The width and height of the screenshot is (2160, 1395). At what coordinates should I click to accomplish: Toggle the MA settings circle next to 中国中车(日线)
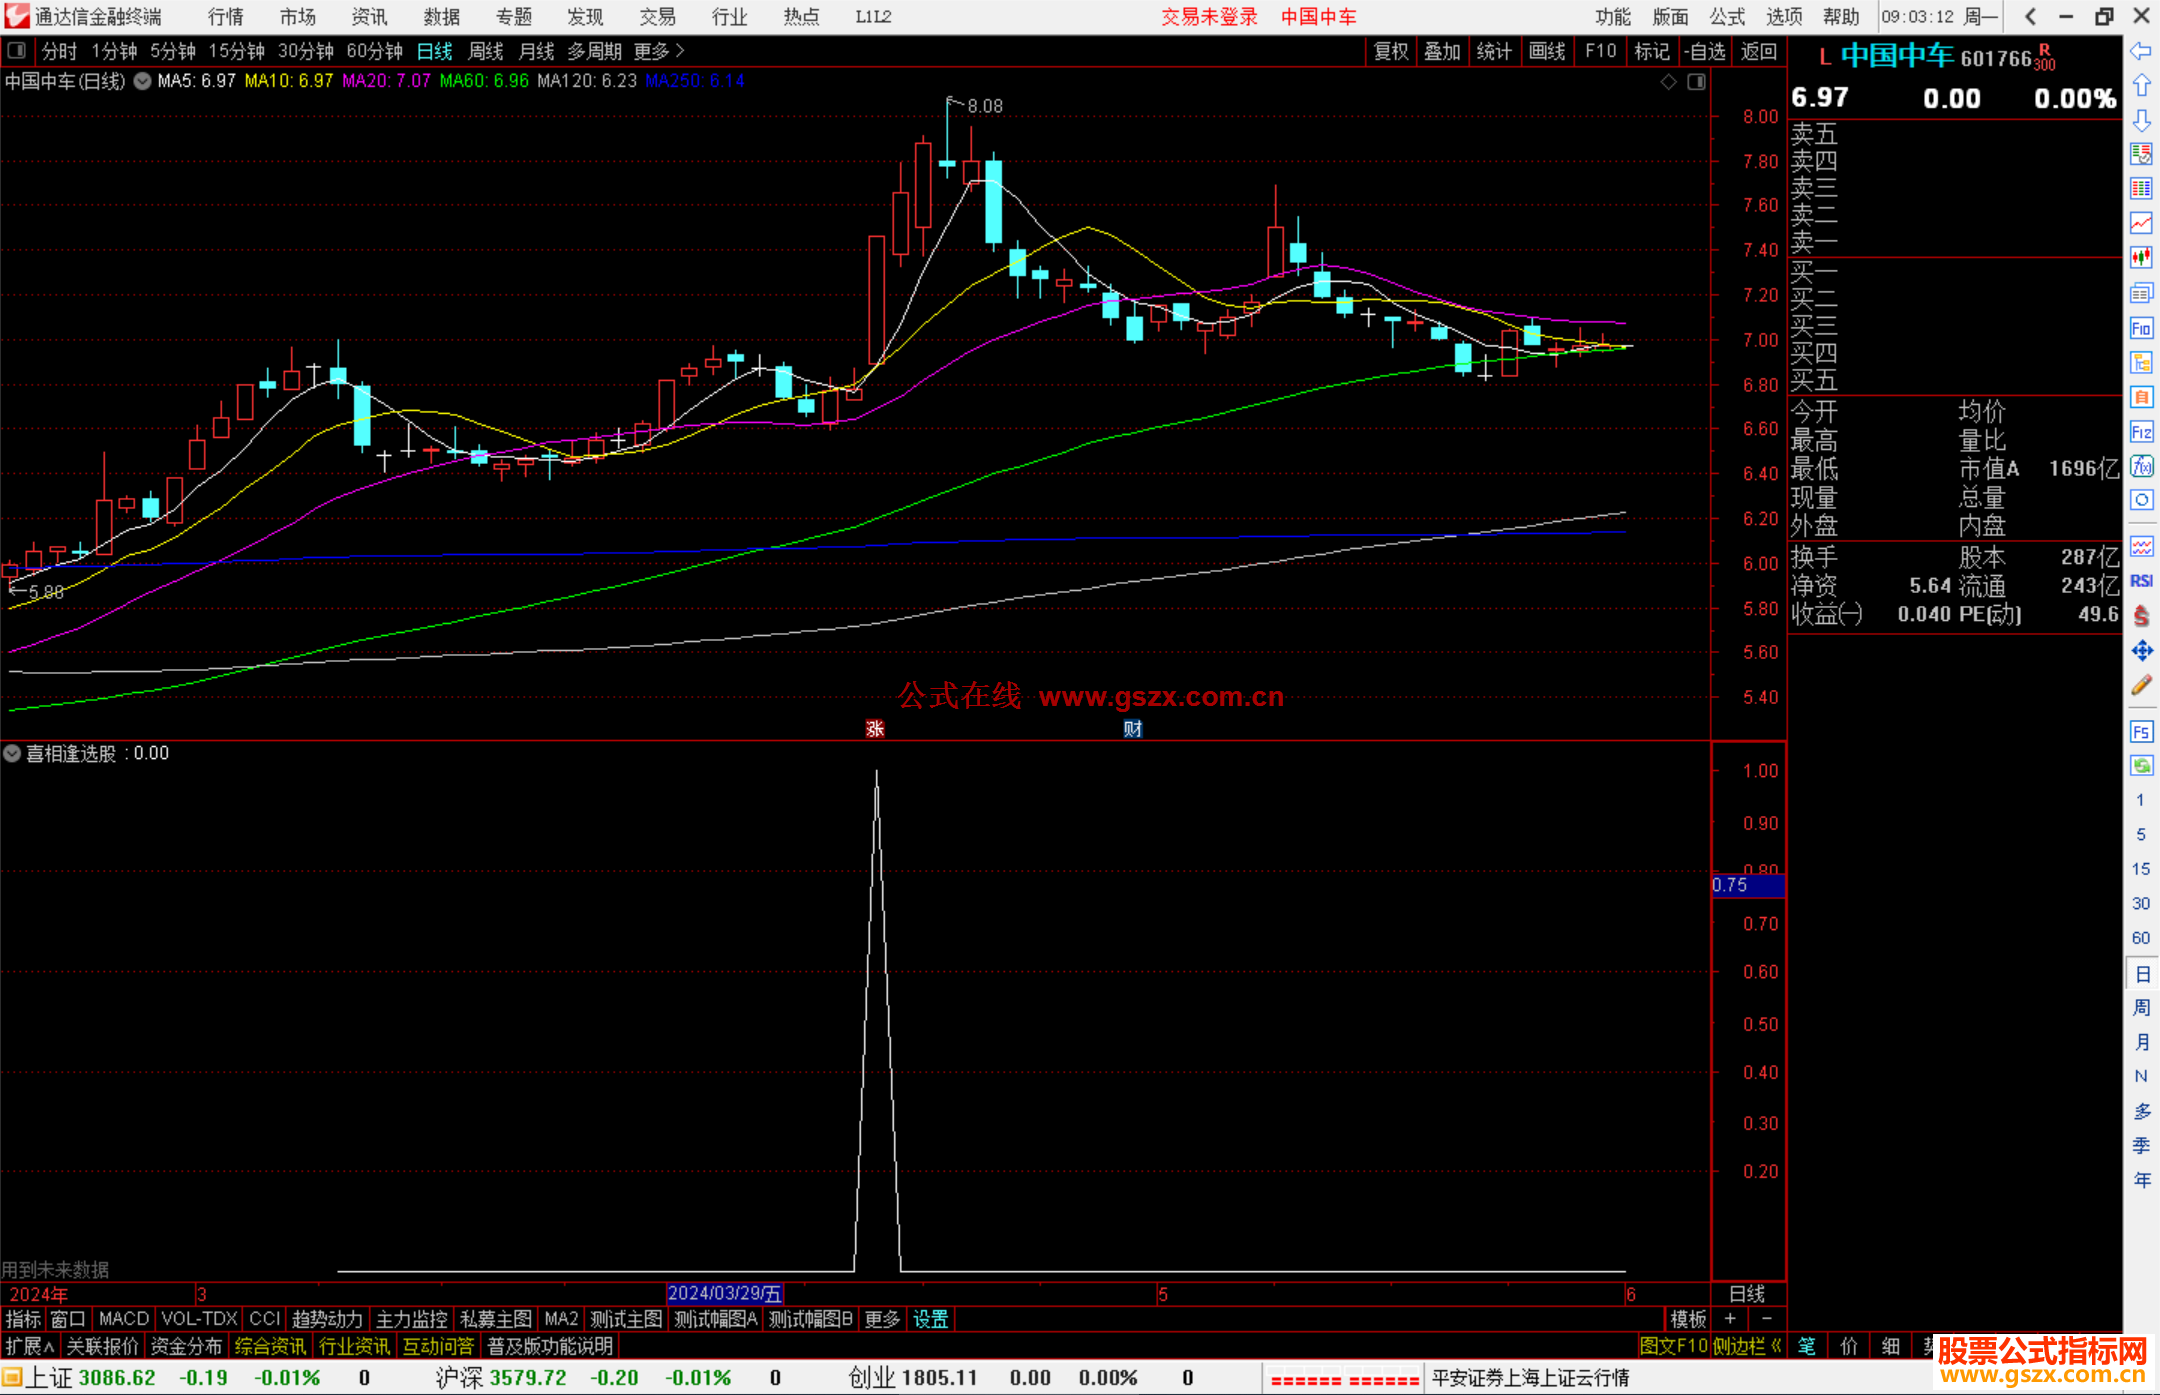(143, 81)
